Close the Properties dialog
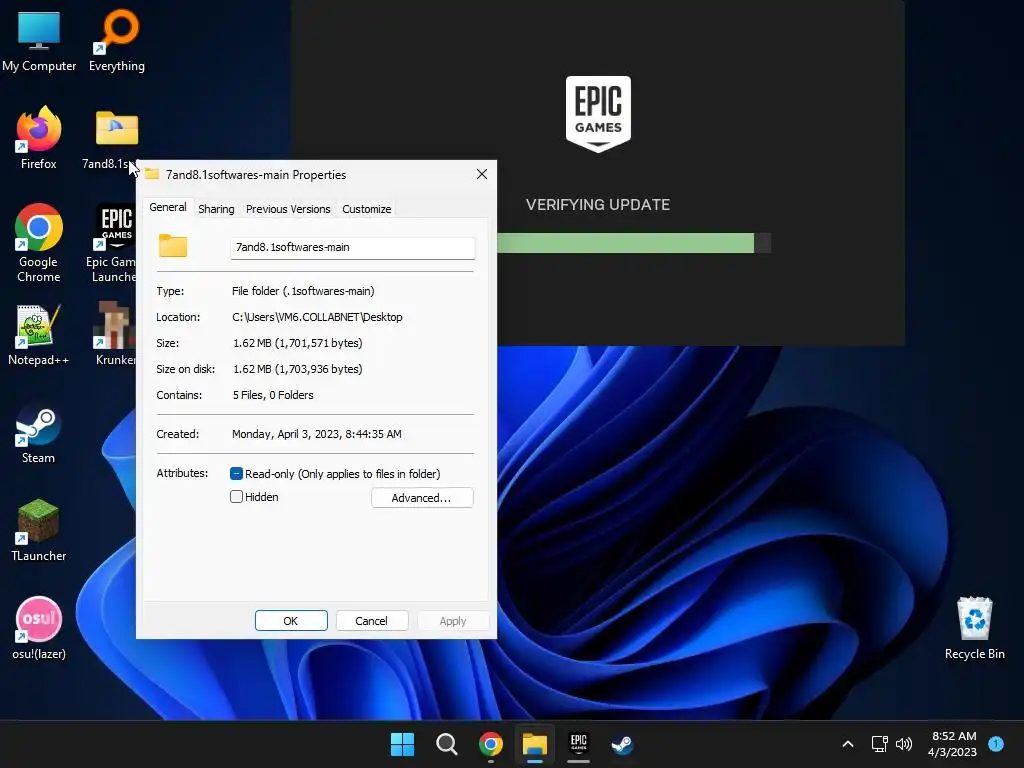1024x768 pixels. pos(482,174)
